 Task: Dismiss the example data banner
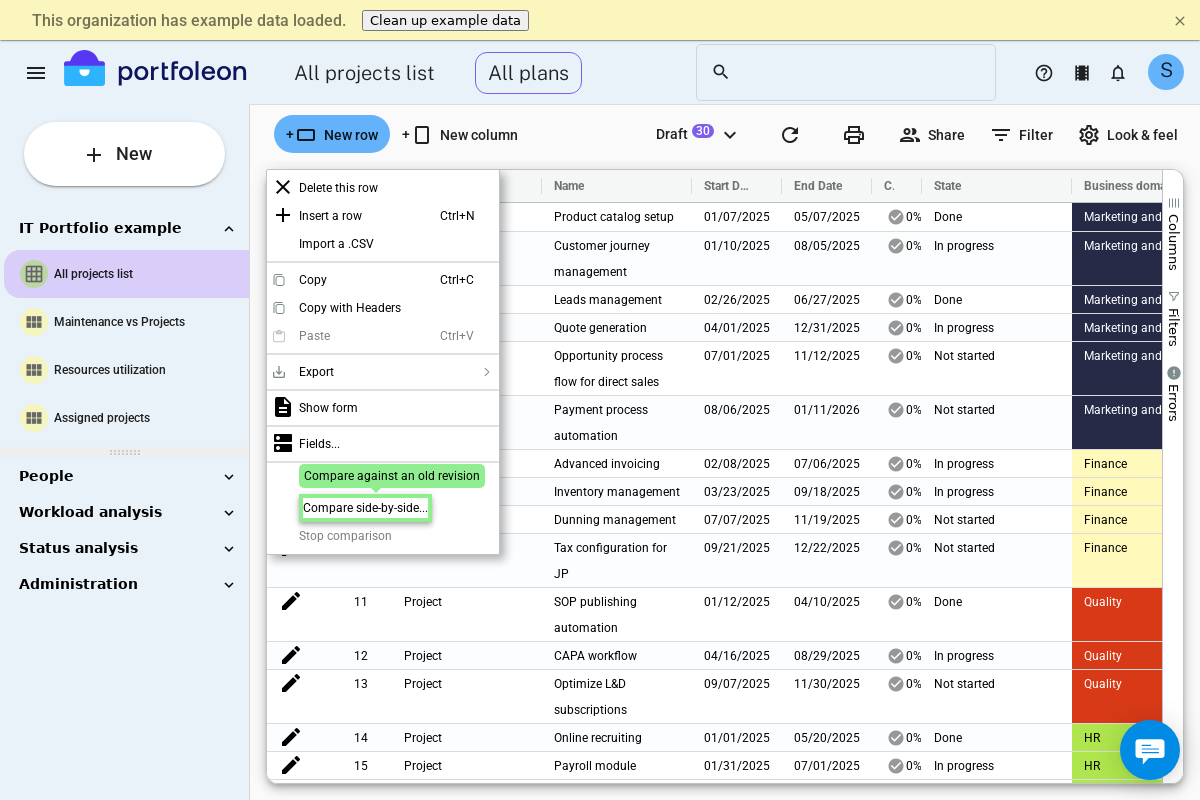[1180, 20]
